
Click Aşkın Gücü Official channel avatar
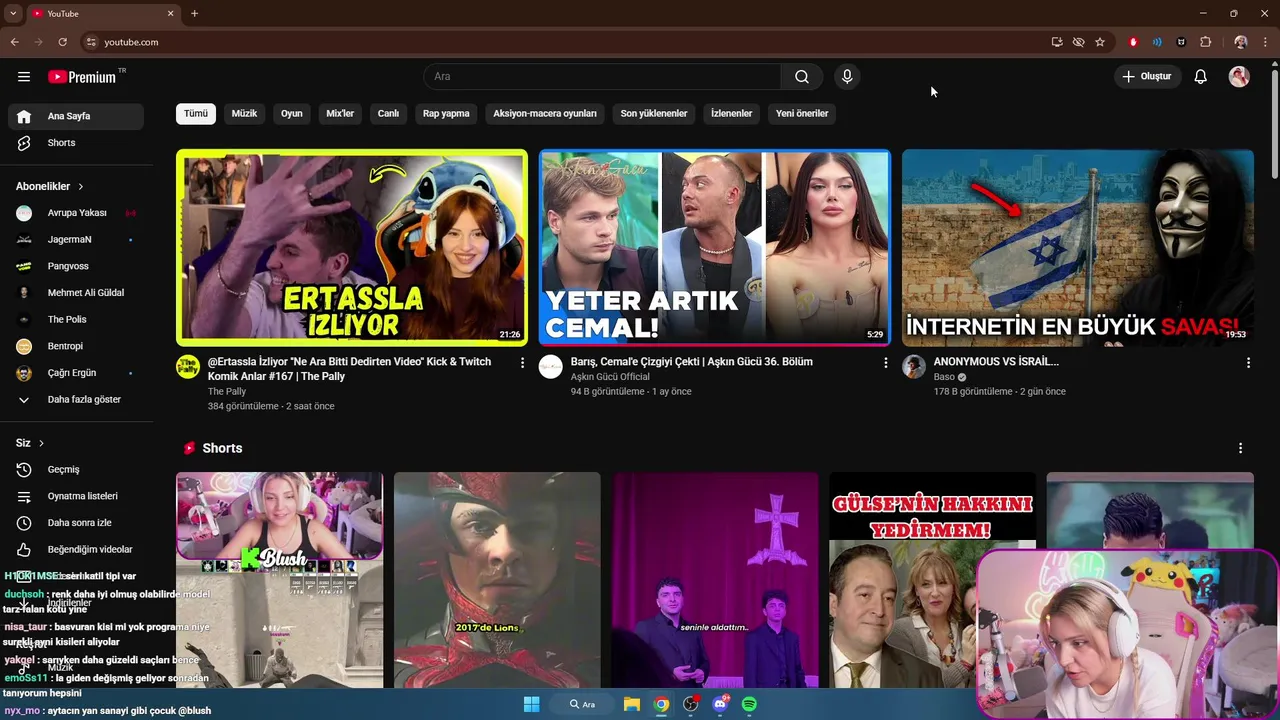click(x=551, y=366)
